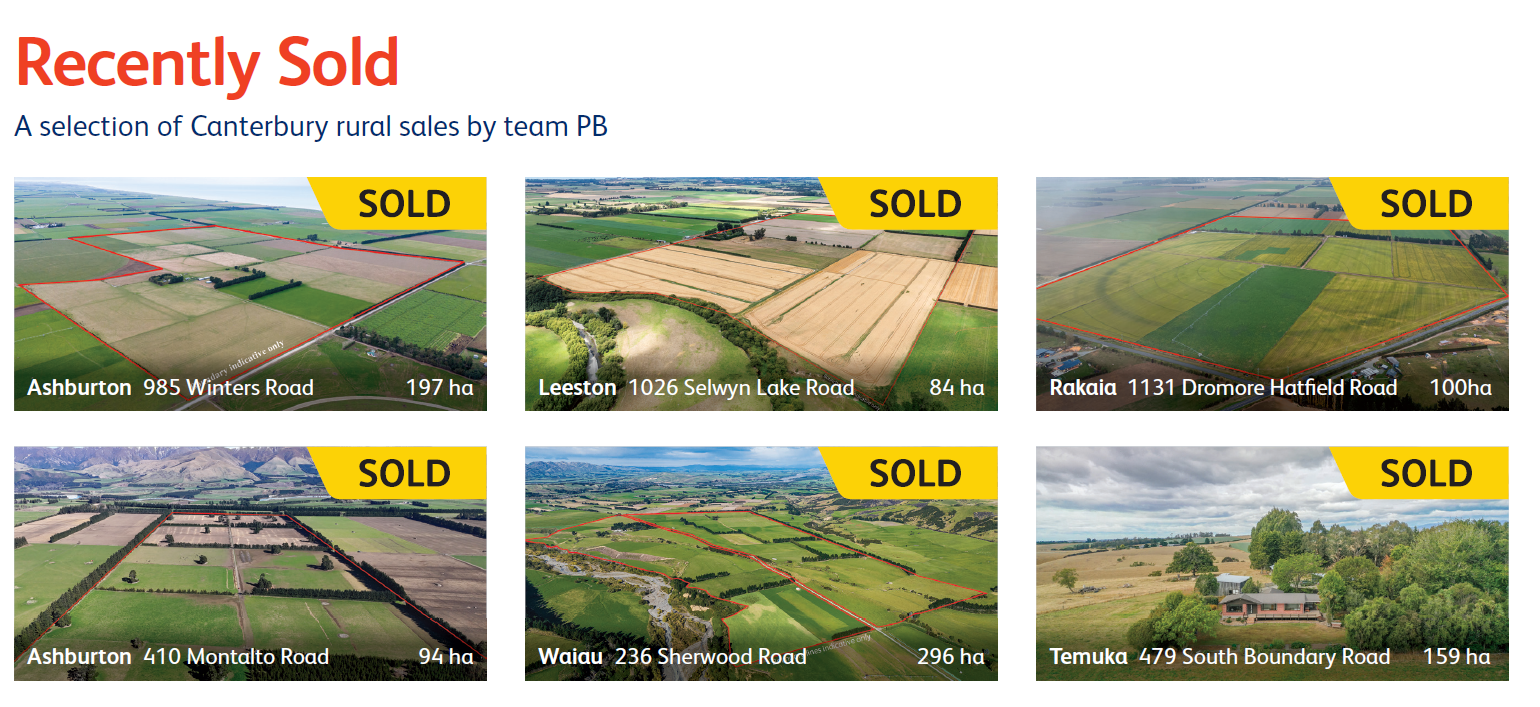Click SOLD badge on Dromore Hatfield Road listing

(x=1426, y=204)
